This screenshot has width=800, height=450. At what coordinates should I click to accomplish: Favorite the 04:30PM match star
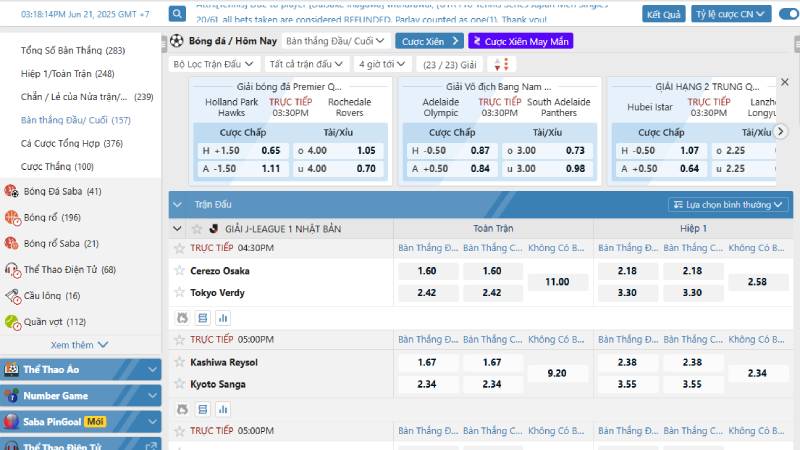click(x=179, y=248)
